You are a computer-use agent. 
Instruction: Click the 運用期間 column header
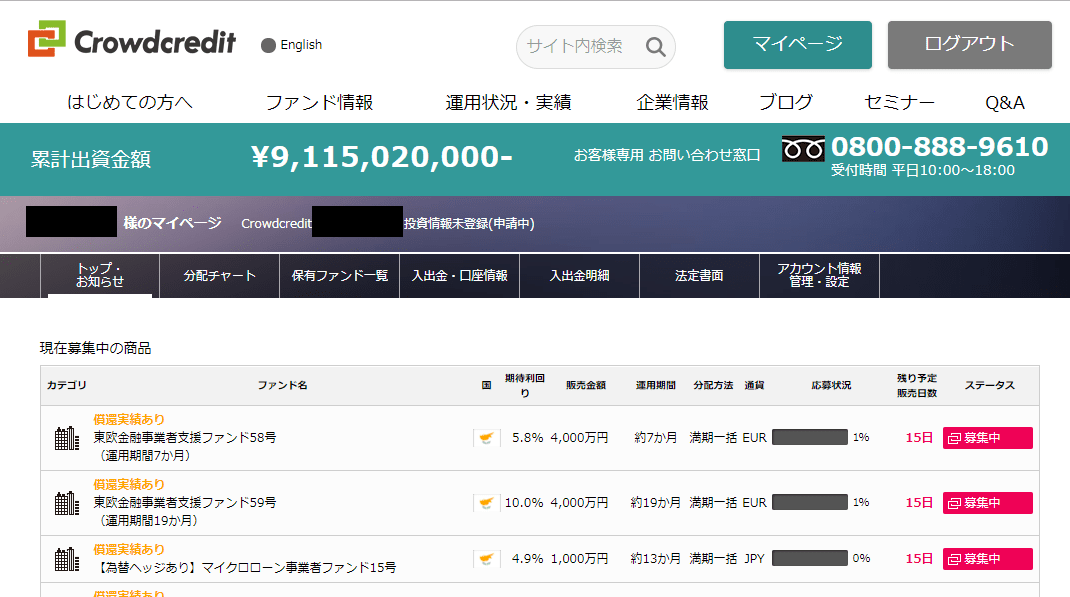pyautogui.click(x=656, y=385)
